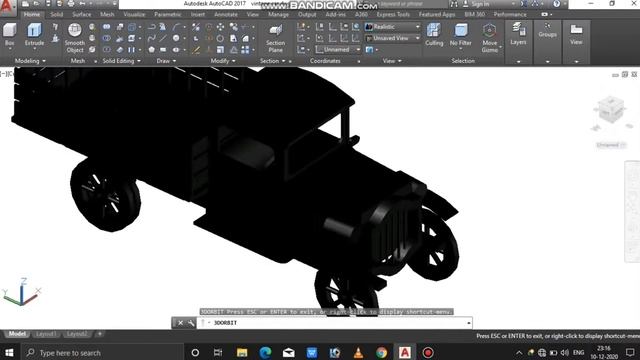This screenshot has height=360, width=640.
Task: Toggle system volume icon in tray
Action: point(564,353)
